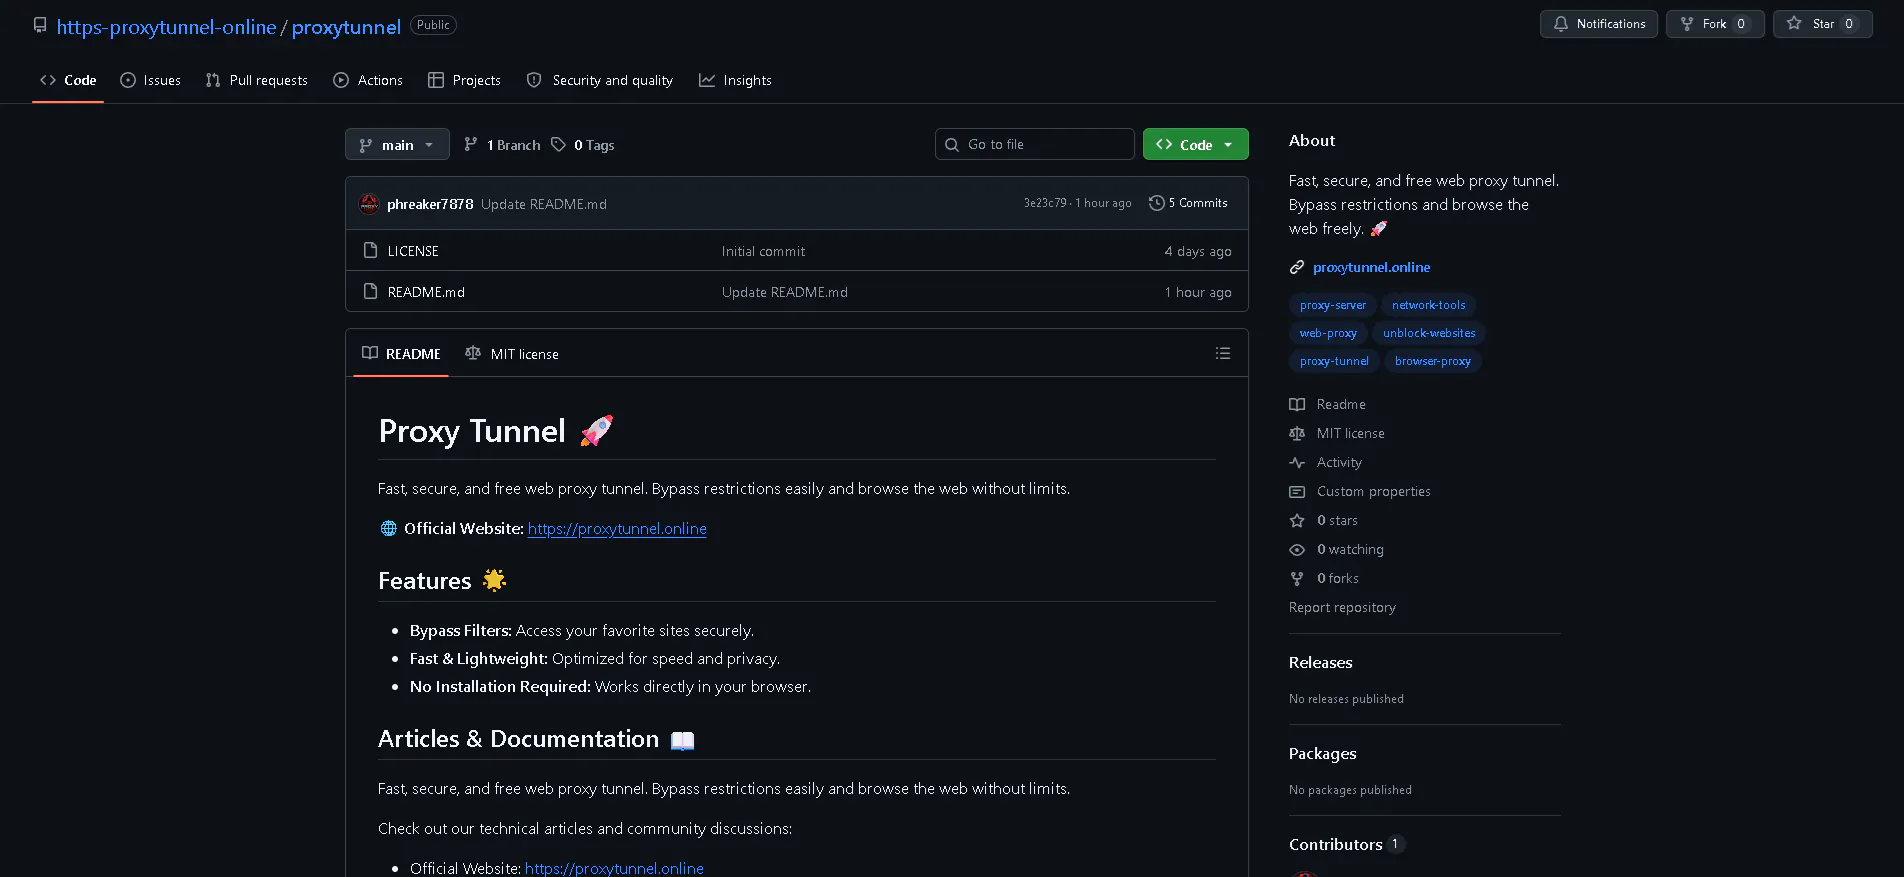Viewport: 1904px width, 877px height.
Task: Visit proxytunnel.online link in About
Action: 1371,267
